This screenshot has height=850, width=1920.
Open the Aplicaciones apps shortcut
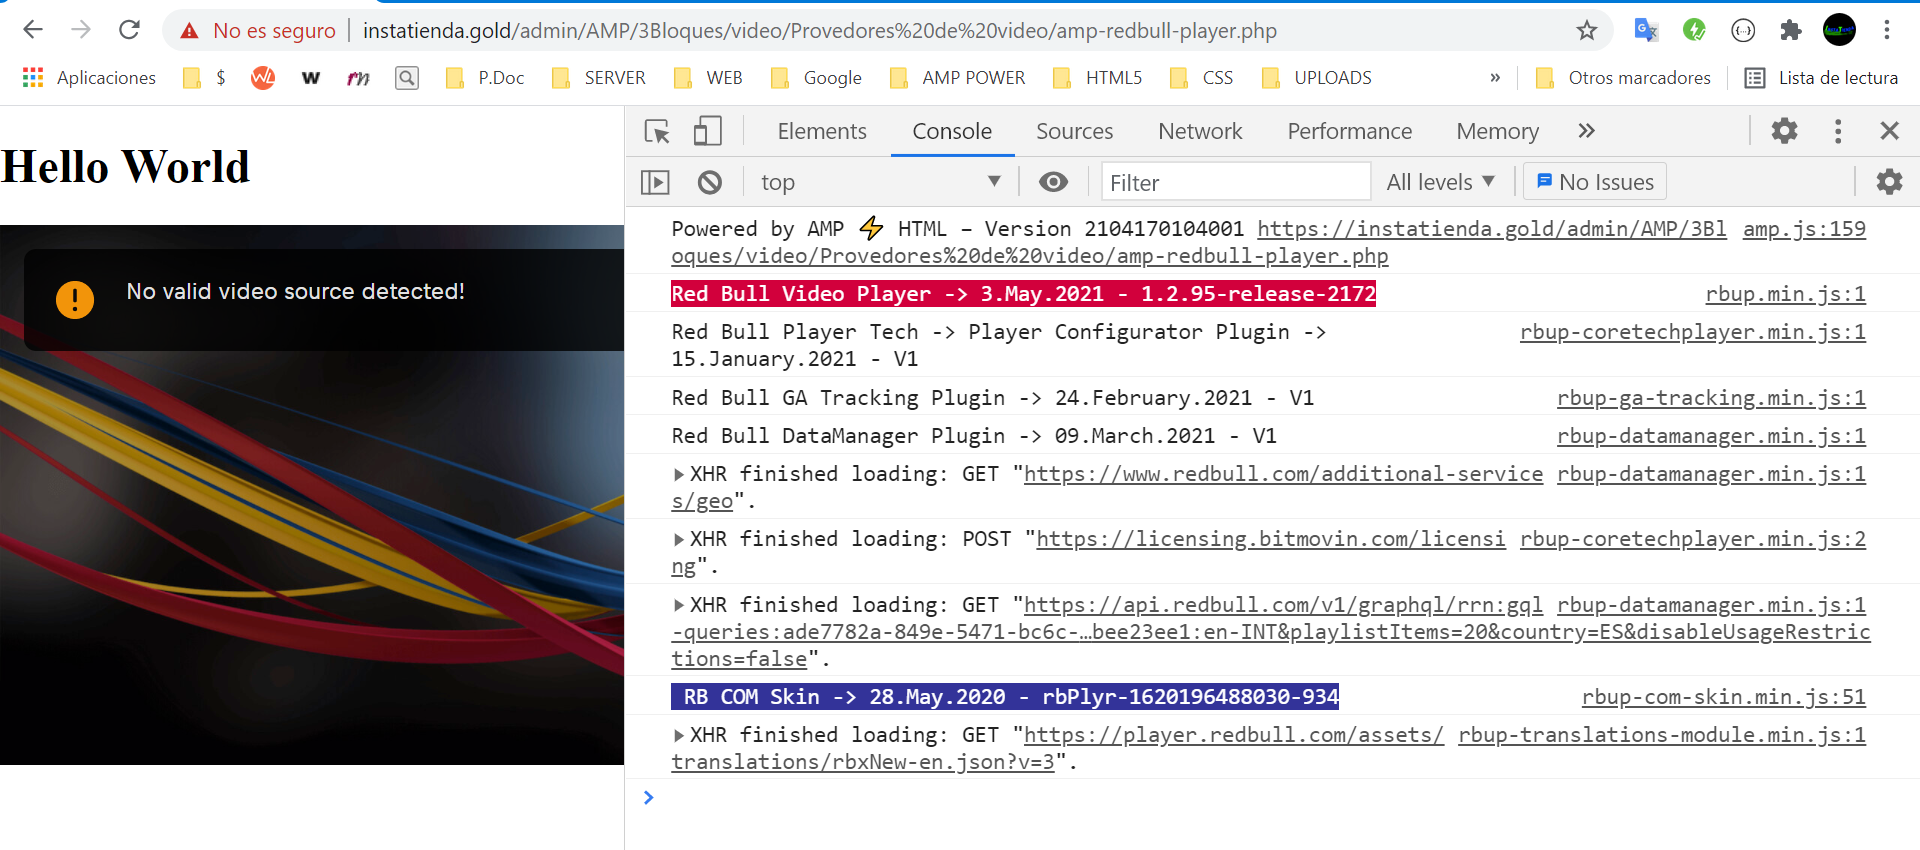[x=89, y=78]
